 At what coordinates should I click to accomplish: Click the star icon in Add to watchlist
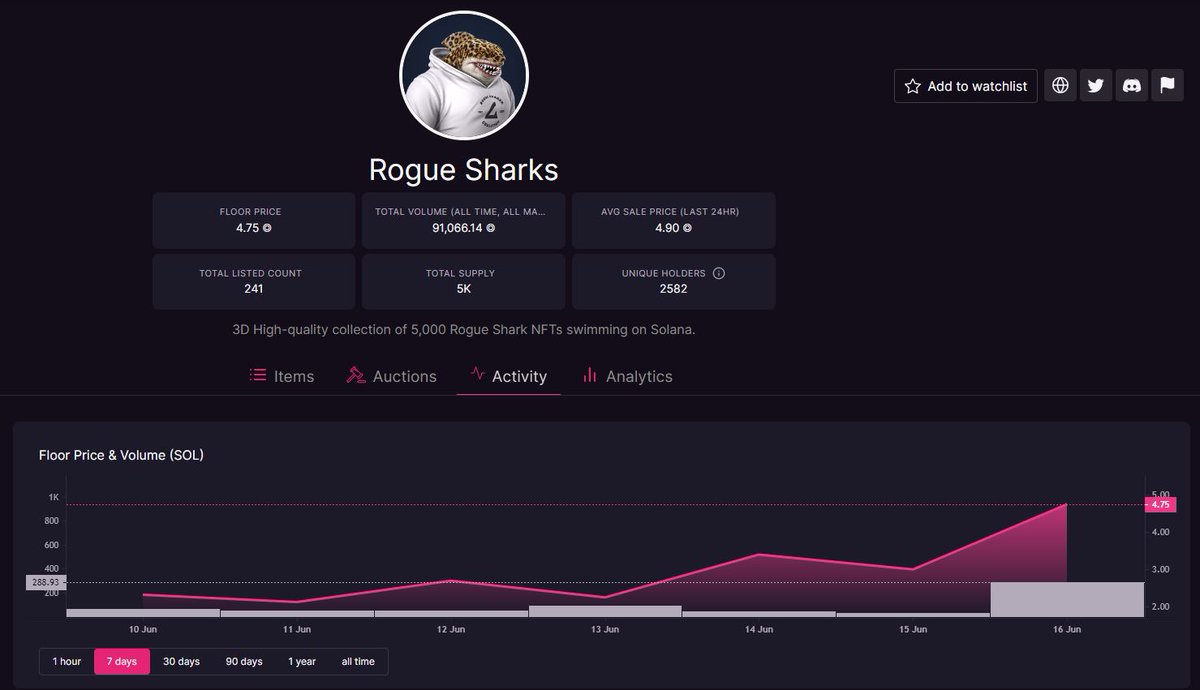click(912, 86)
